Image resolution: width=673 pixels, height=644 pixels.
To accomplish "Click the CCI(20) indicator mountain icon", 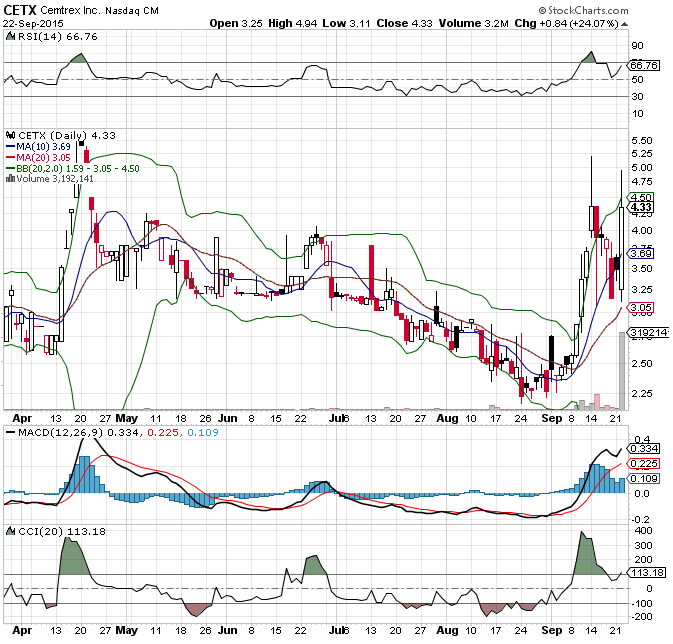I will pos(10,532).
